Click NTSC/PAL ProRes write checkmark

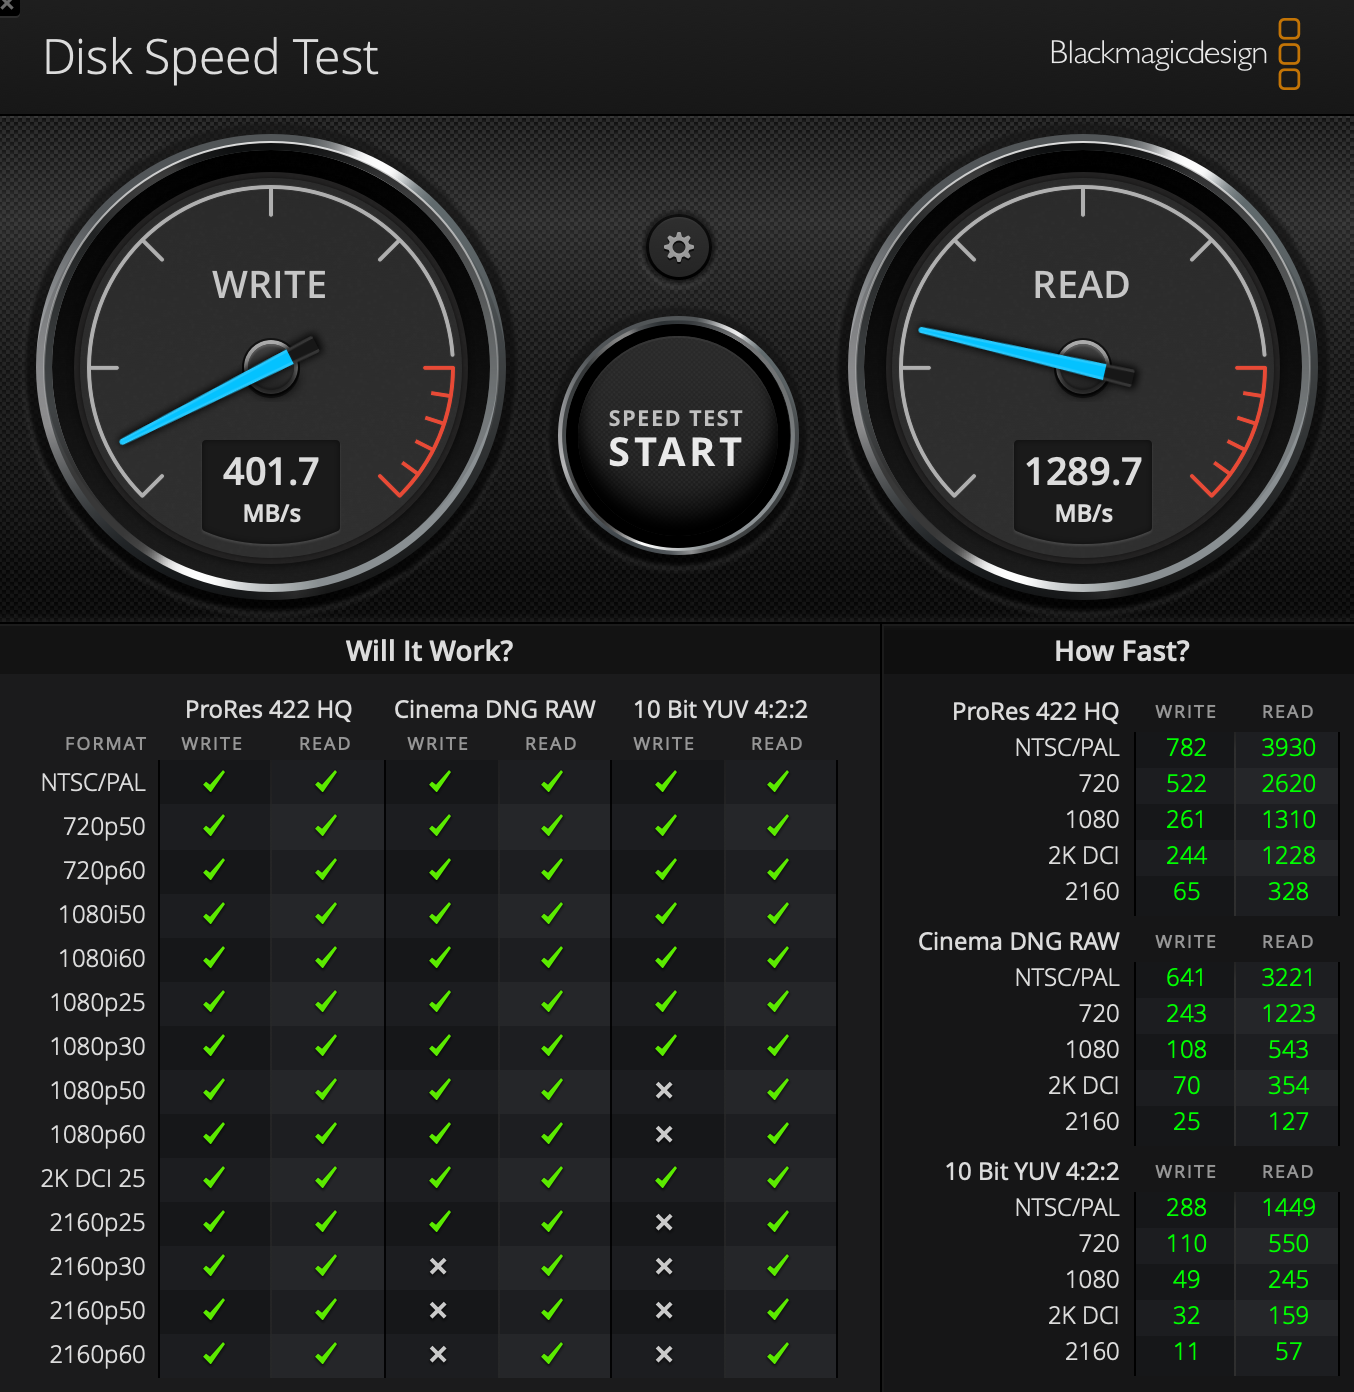(x=213, y=782)
